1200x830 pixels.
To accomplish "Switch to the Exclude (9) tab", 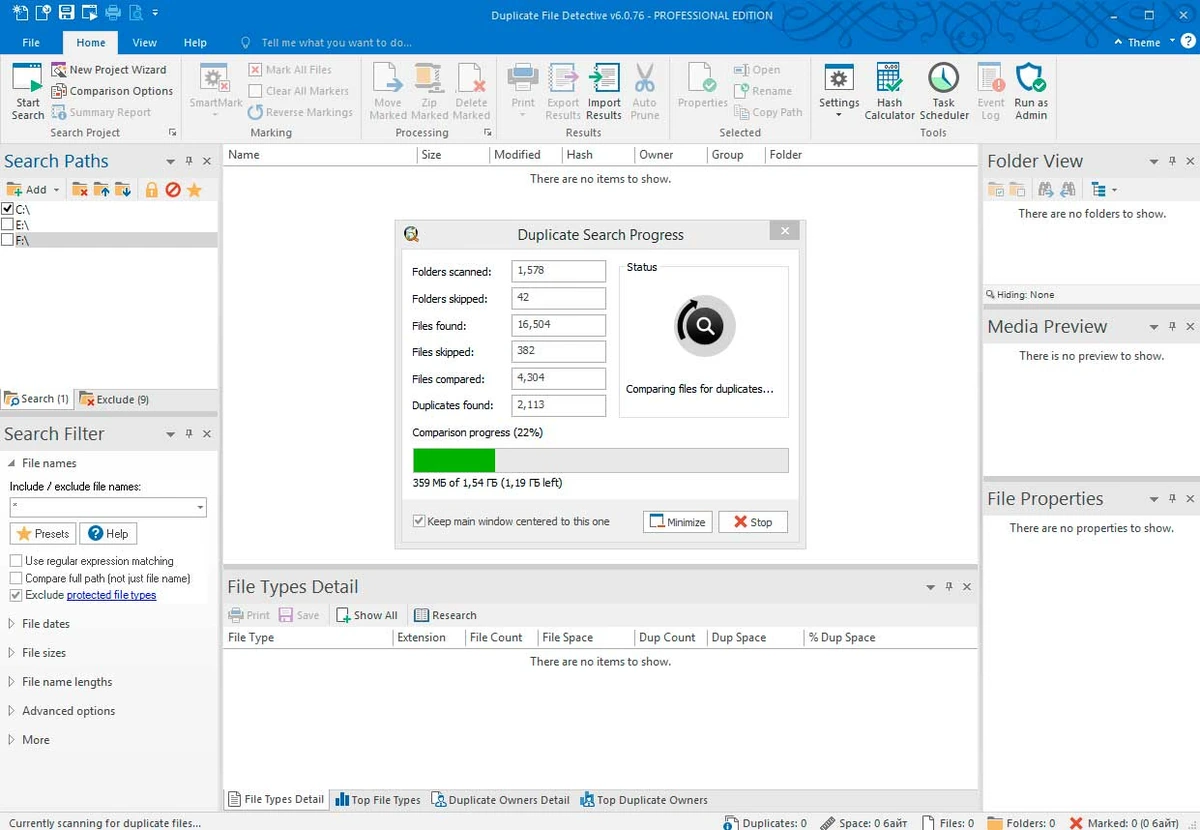I will pos(114,399).
